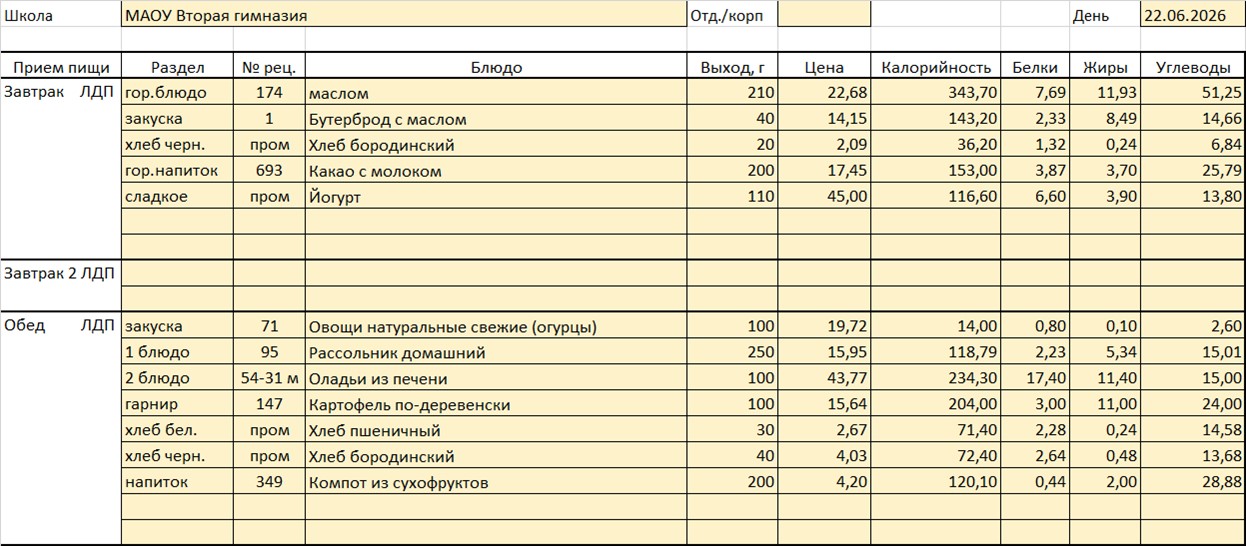This screenshot has width=1246, height=546.
Task: Click the Овощи натуральные свежие (огурцы) cell
Action: pyautogui.click(x=496, y=326)
